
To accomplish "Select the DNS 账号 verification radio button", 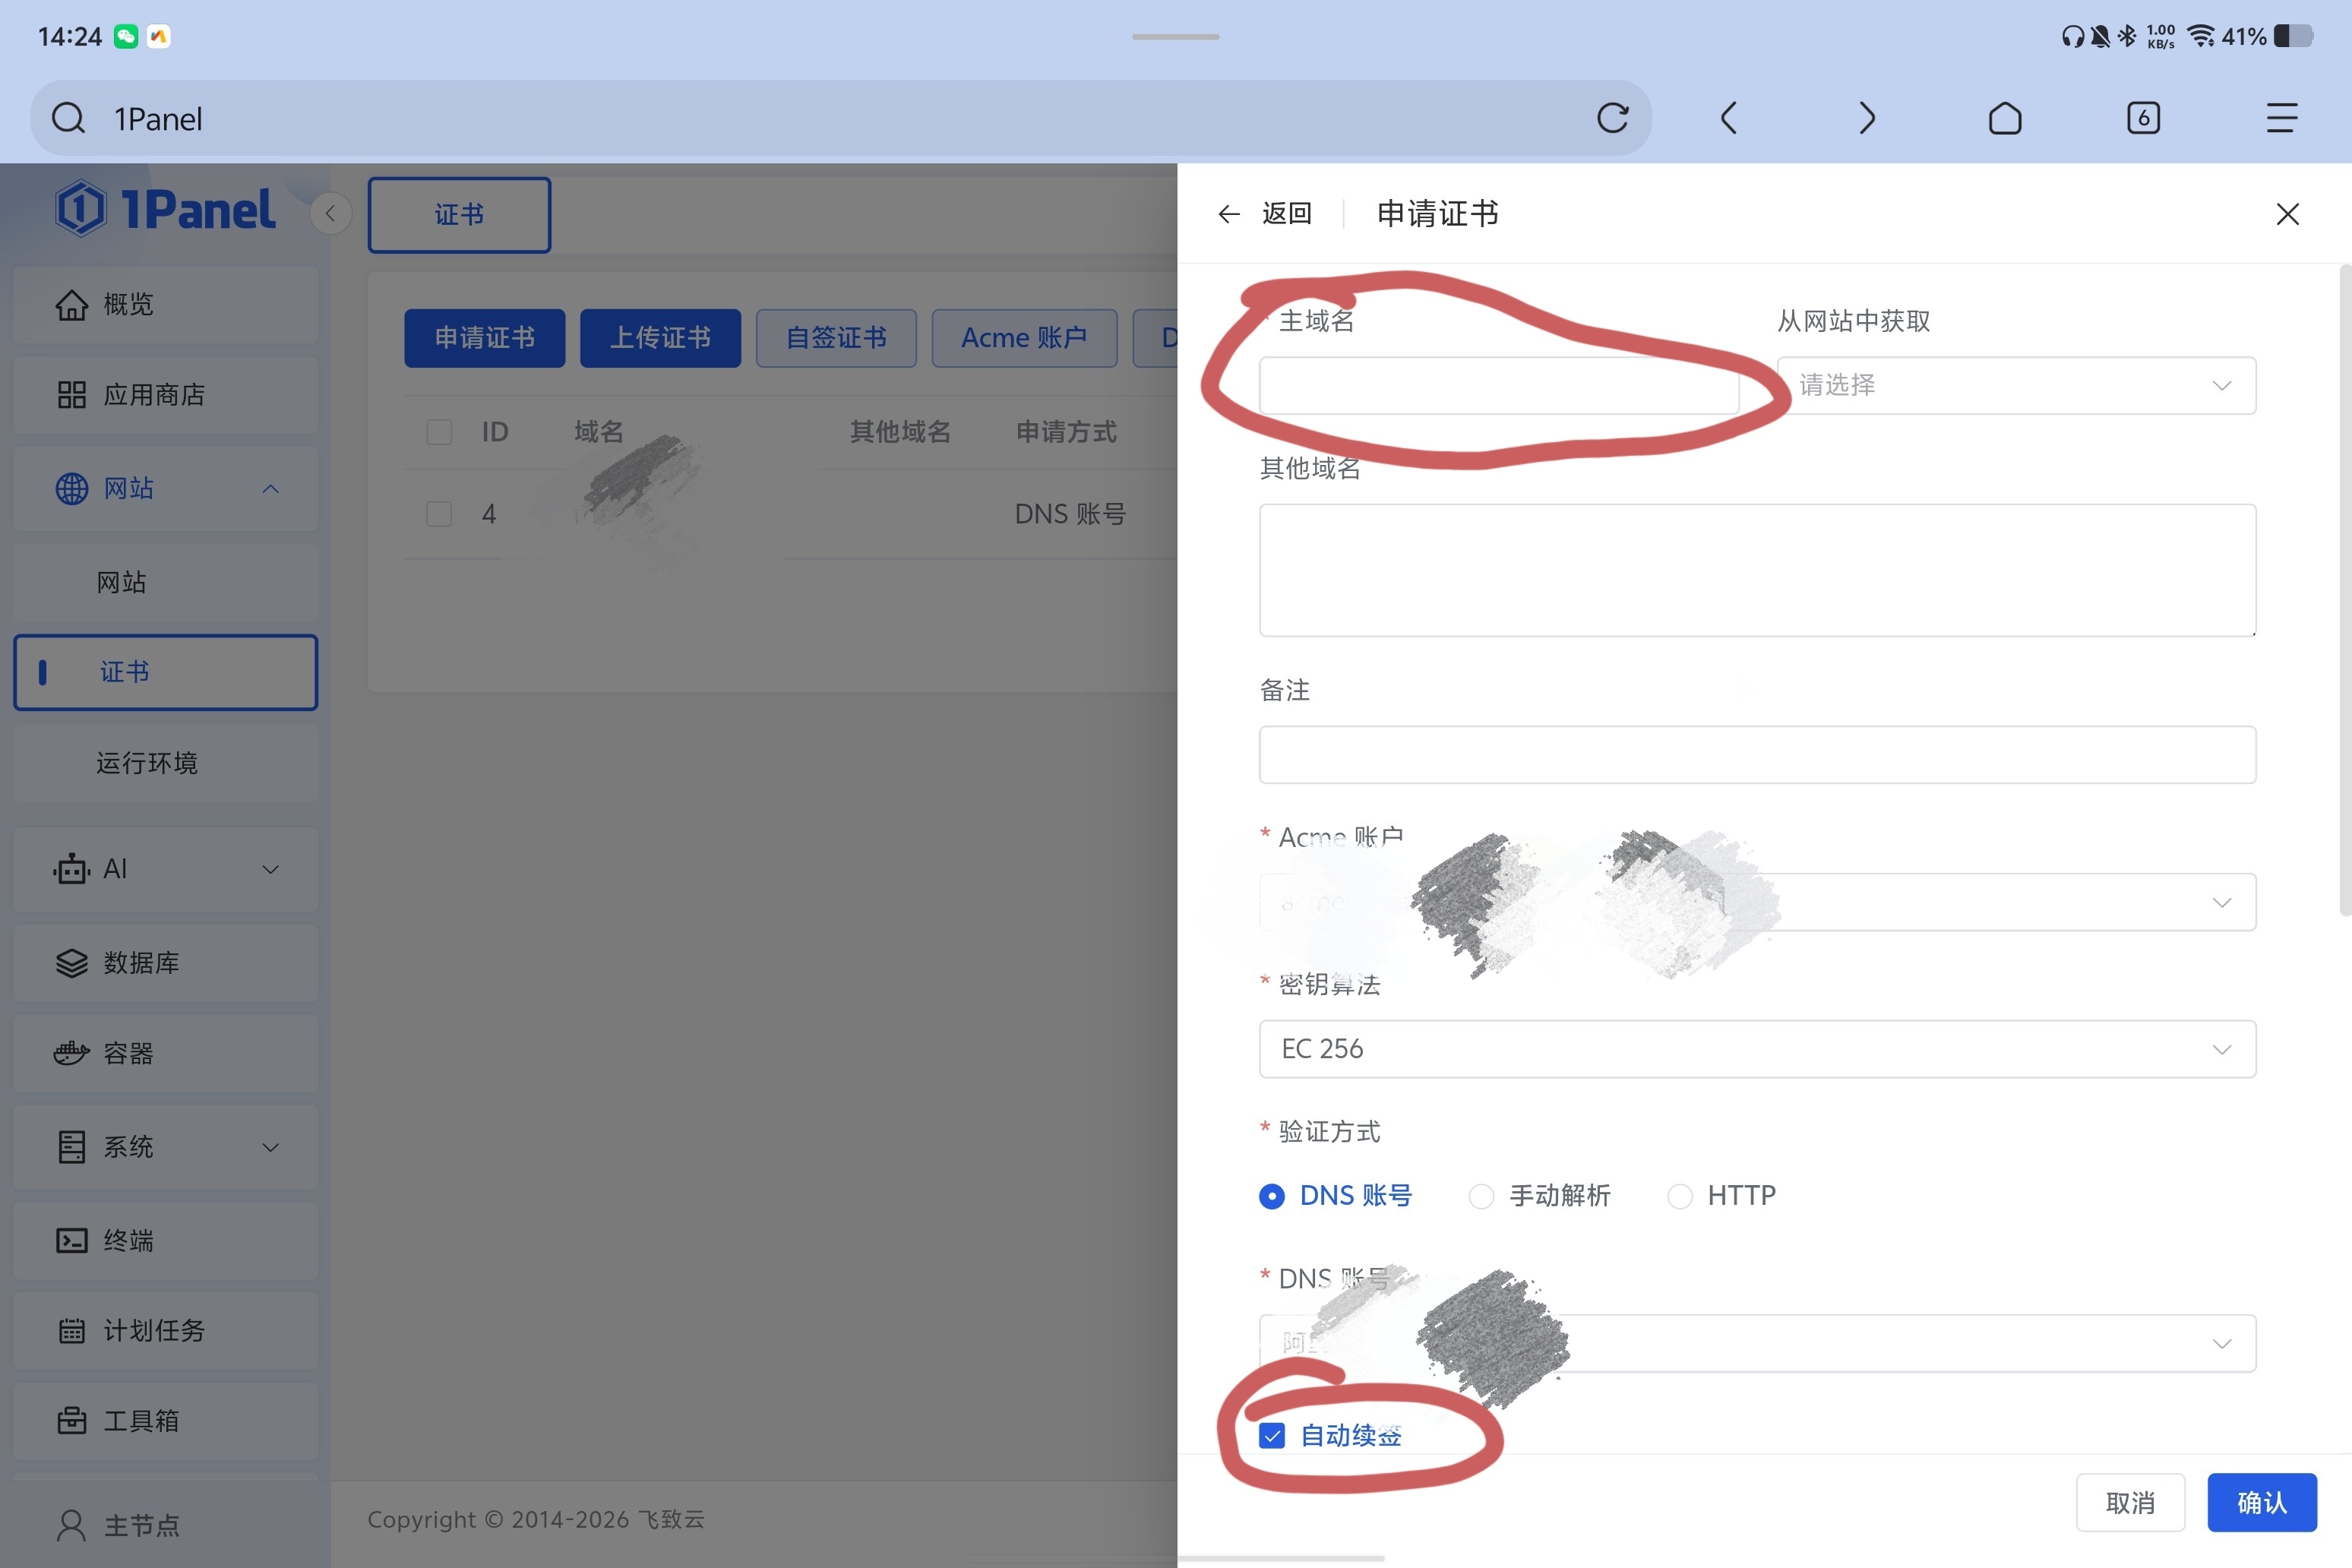I will click(x=1271, y=1196).
